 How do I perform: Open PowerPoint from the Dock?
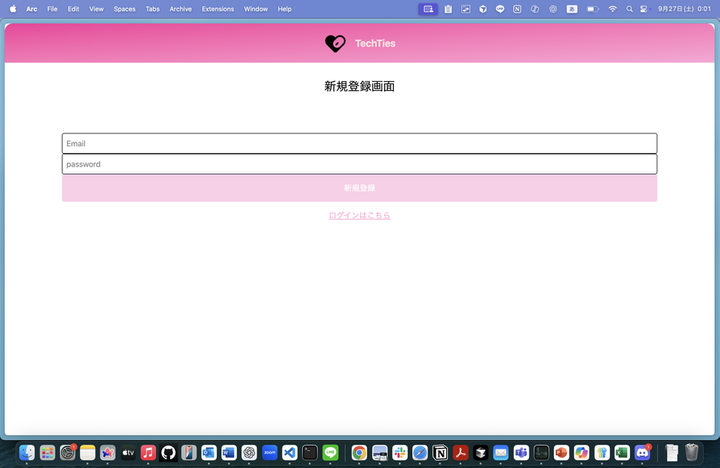(561, 453)
